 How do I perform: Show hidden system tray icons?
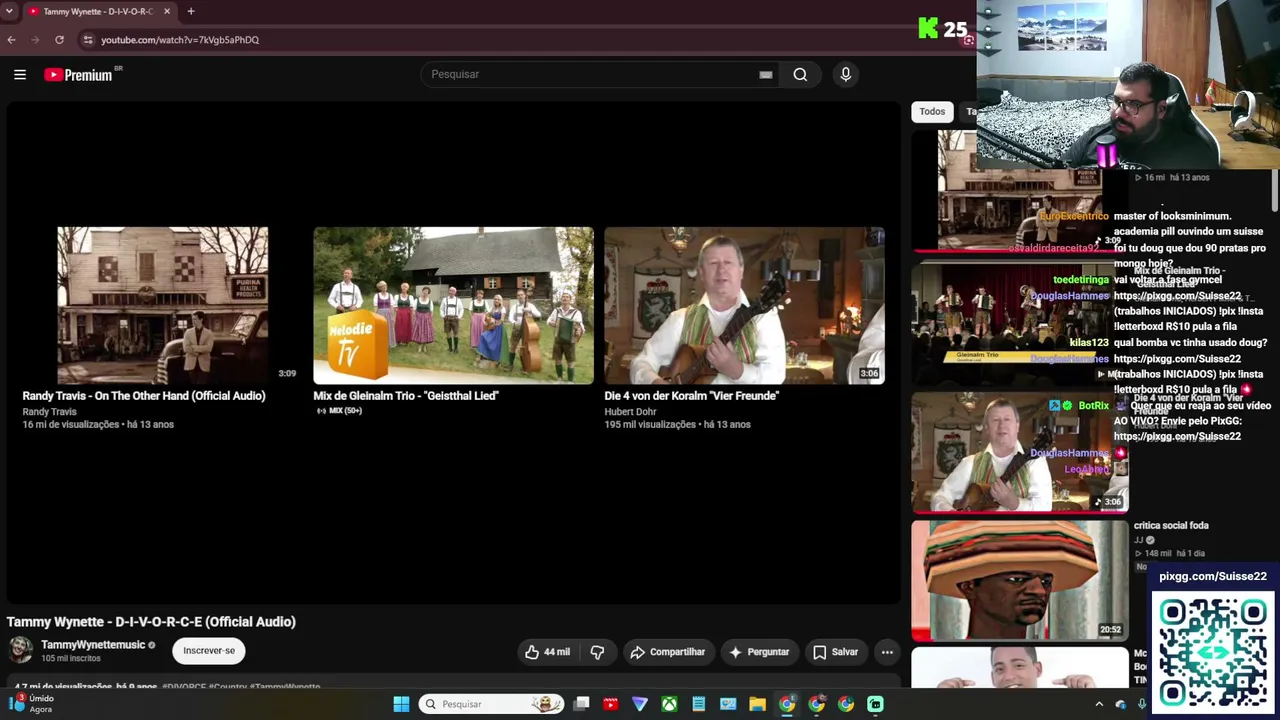pos(1099,704)
